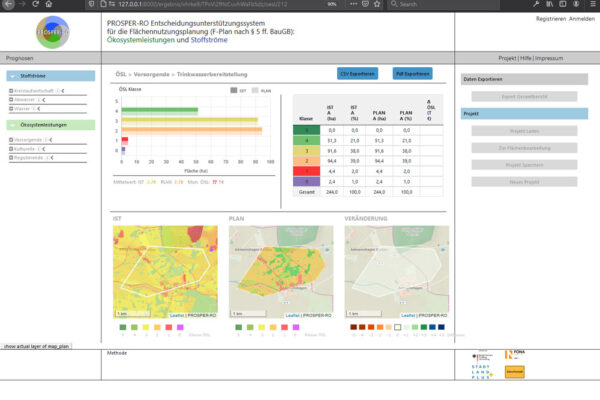600x400 pixels.
Task: Go back with the browser back arrow
Action: click(9, 4)
